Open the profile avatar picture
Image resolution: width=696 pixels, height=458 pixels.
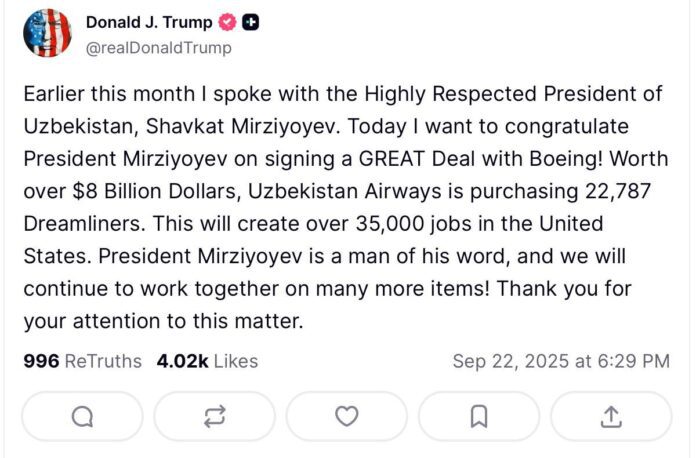click(x=47, y=34)
